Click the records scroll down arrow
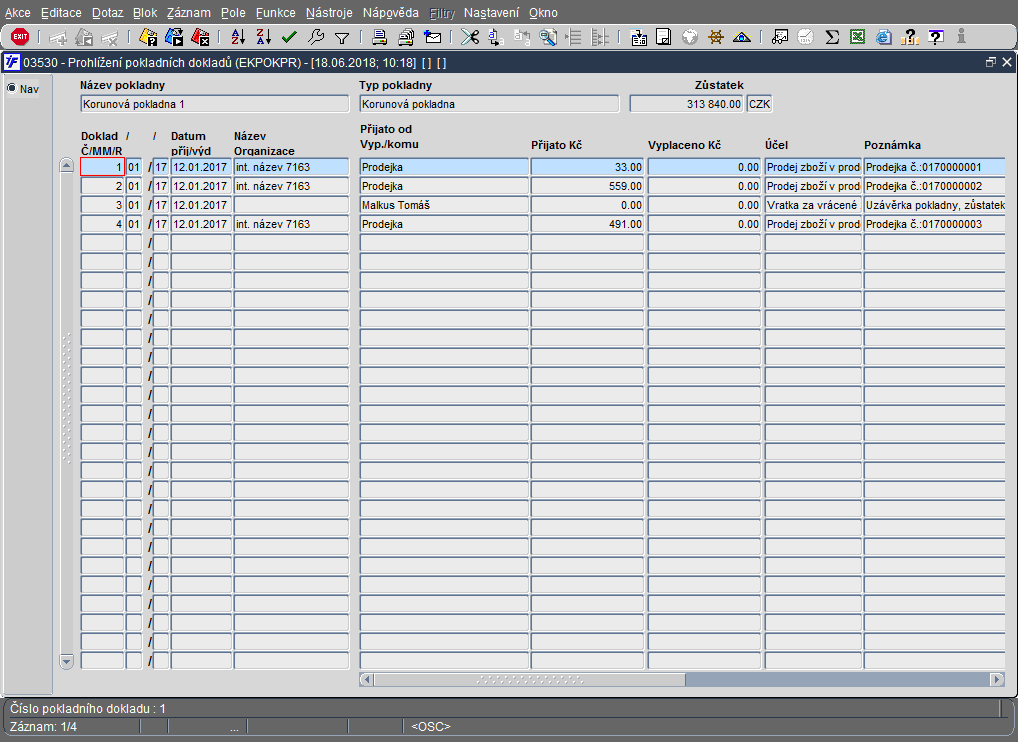1018x742 pixels. [x=66, y=661]
